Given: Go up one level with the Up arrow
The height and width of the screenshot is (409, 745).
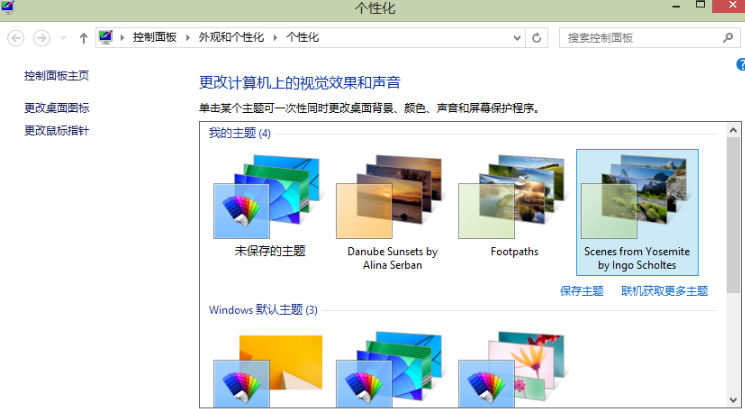Looking at the screenshot, I should click(84, 38).
